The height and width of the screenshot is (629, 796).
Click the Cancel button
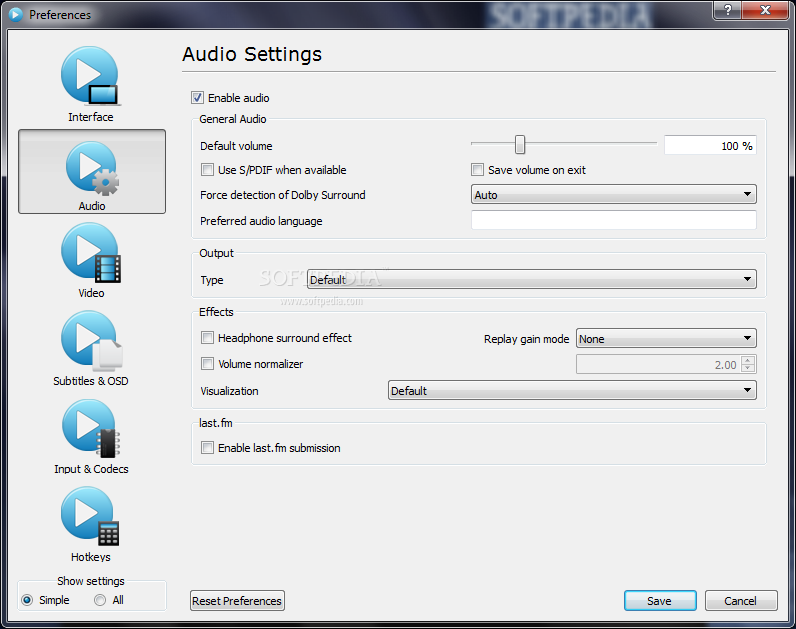click(x=741, y=601)
